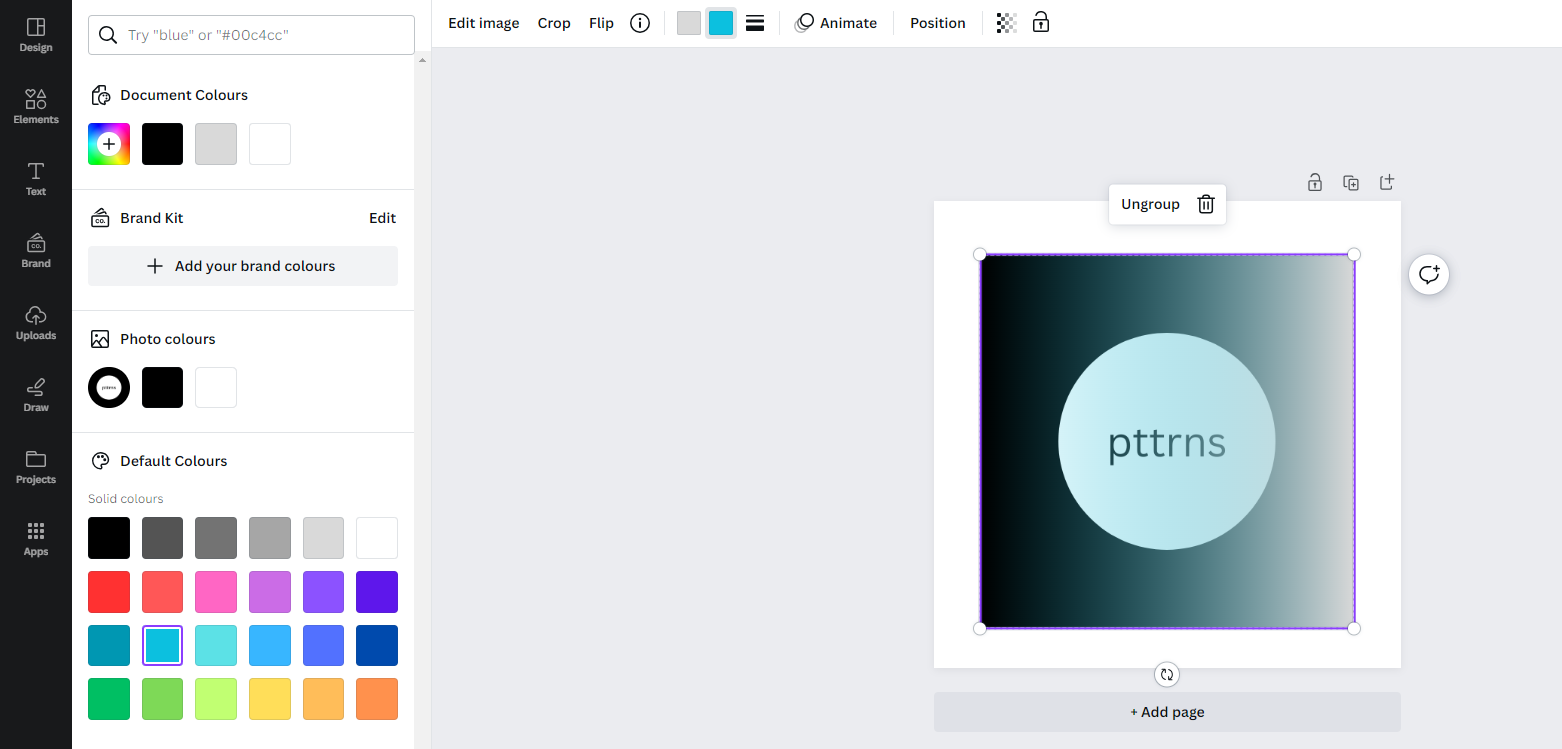This screenshot has height=749, width=1562.
Task: Open the Animate options
Action: (836, 23)
